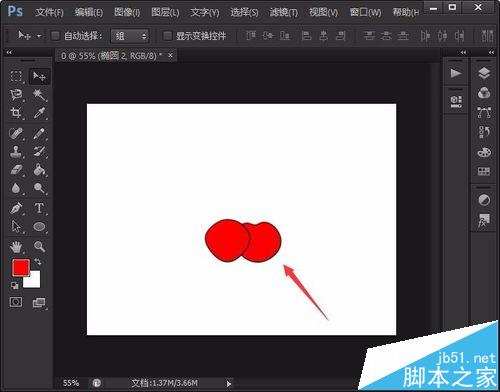This screenshot has height=392, width=500.
Task: Select the document tab 椭圆 2, RGB/8
Action: click(x=112, y=56)
